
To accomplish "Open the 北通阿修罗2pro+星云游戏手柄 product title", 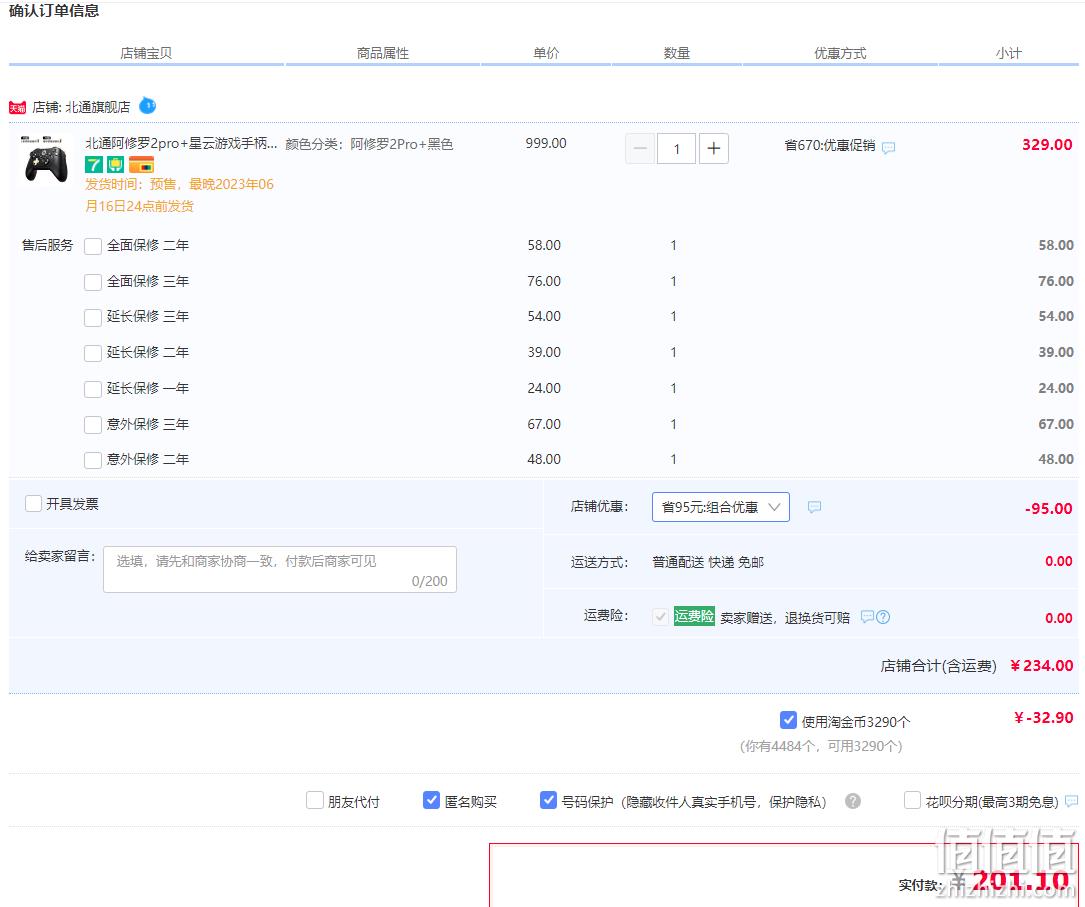I will pyautogui.click(x=181, y=143).
